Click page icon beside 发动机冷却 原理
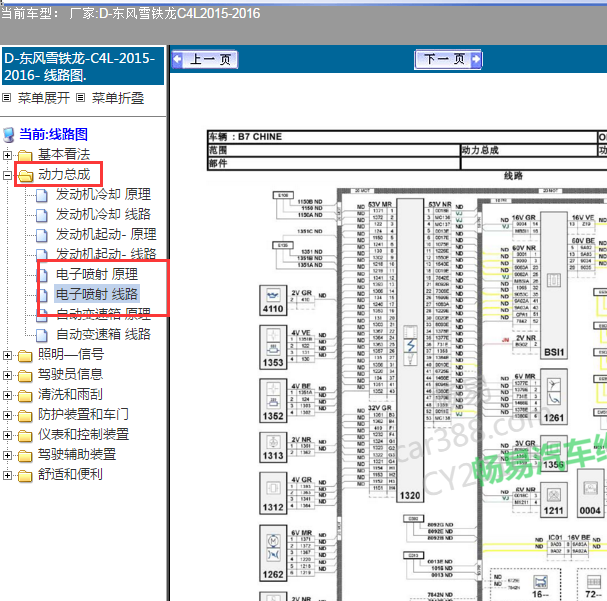This screenshot has width=607, height=601. pos(42,195)
